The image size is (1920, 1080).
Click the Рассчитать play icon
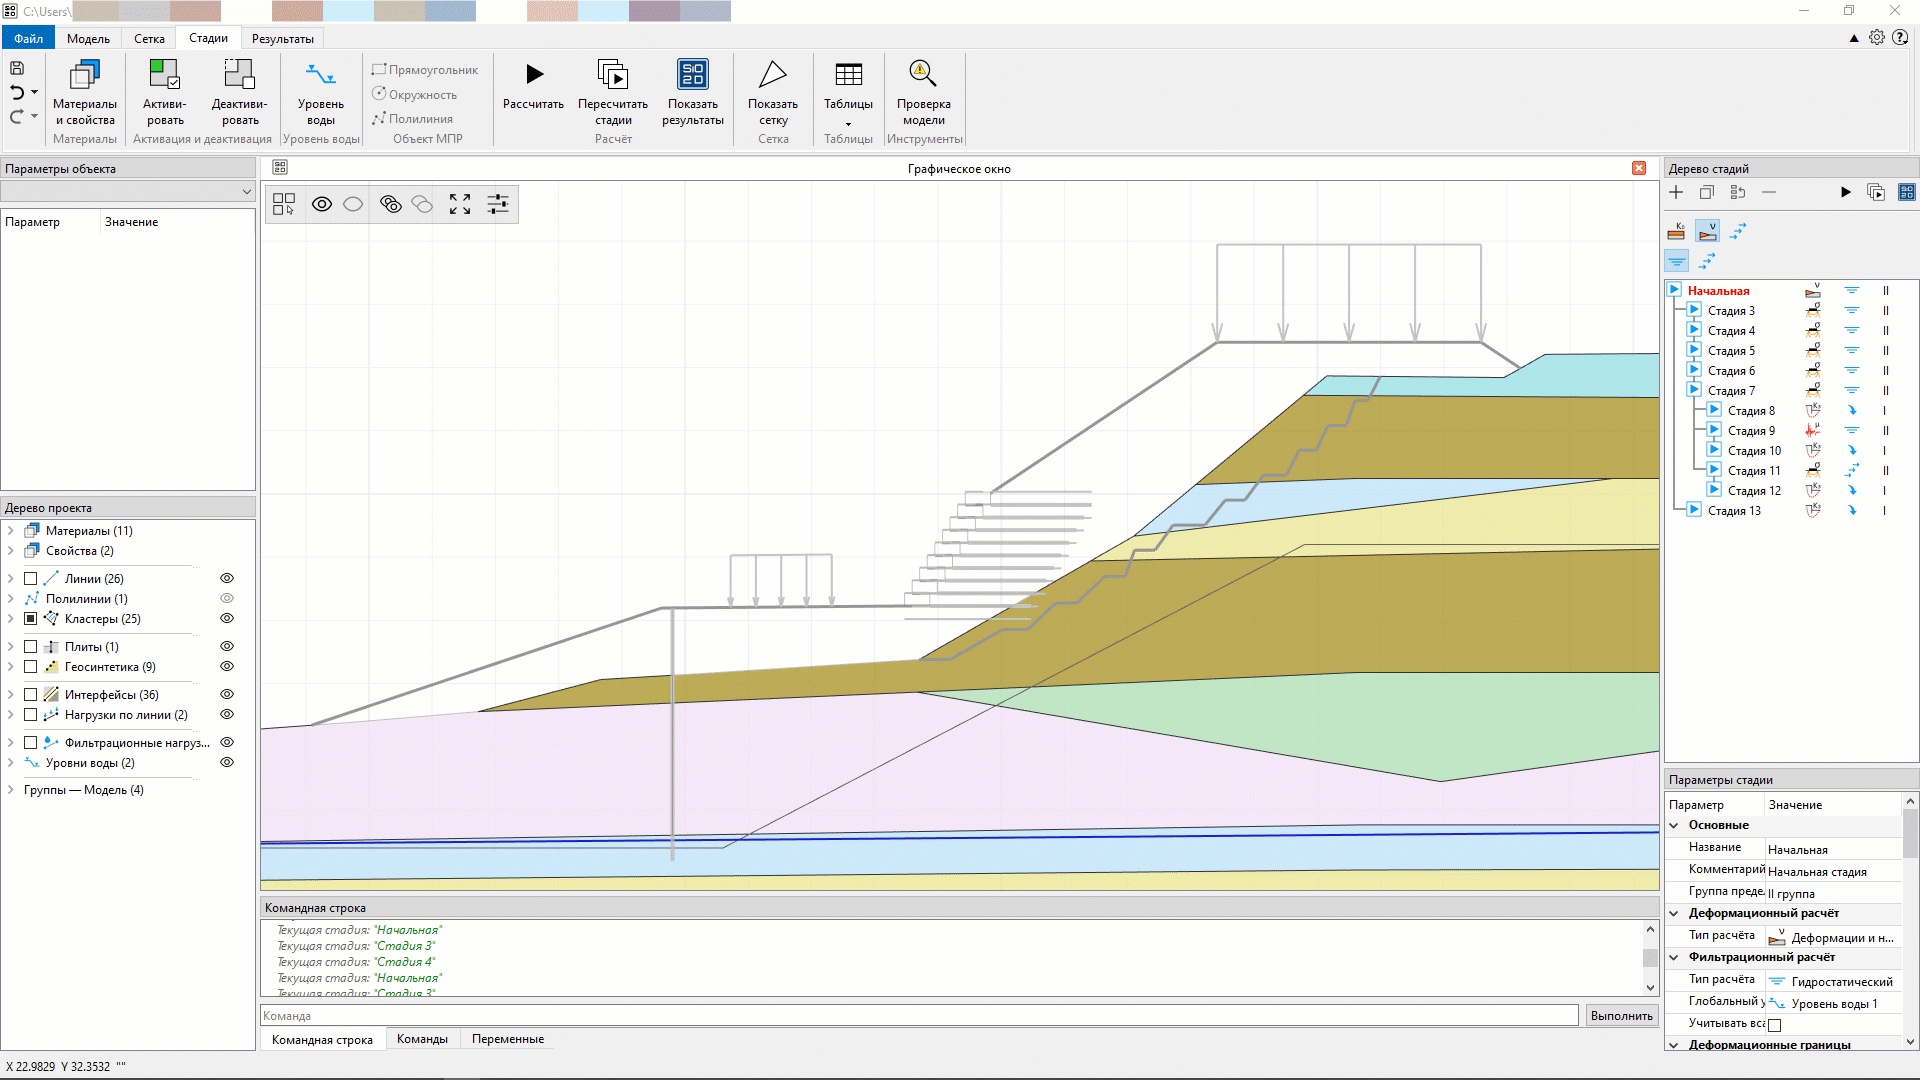click(x=534, y=75)
